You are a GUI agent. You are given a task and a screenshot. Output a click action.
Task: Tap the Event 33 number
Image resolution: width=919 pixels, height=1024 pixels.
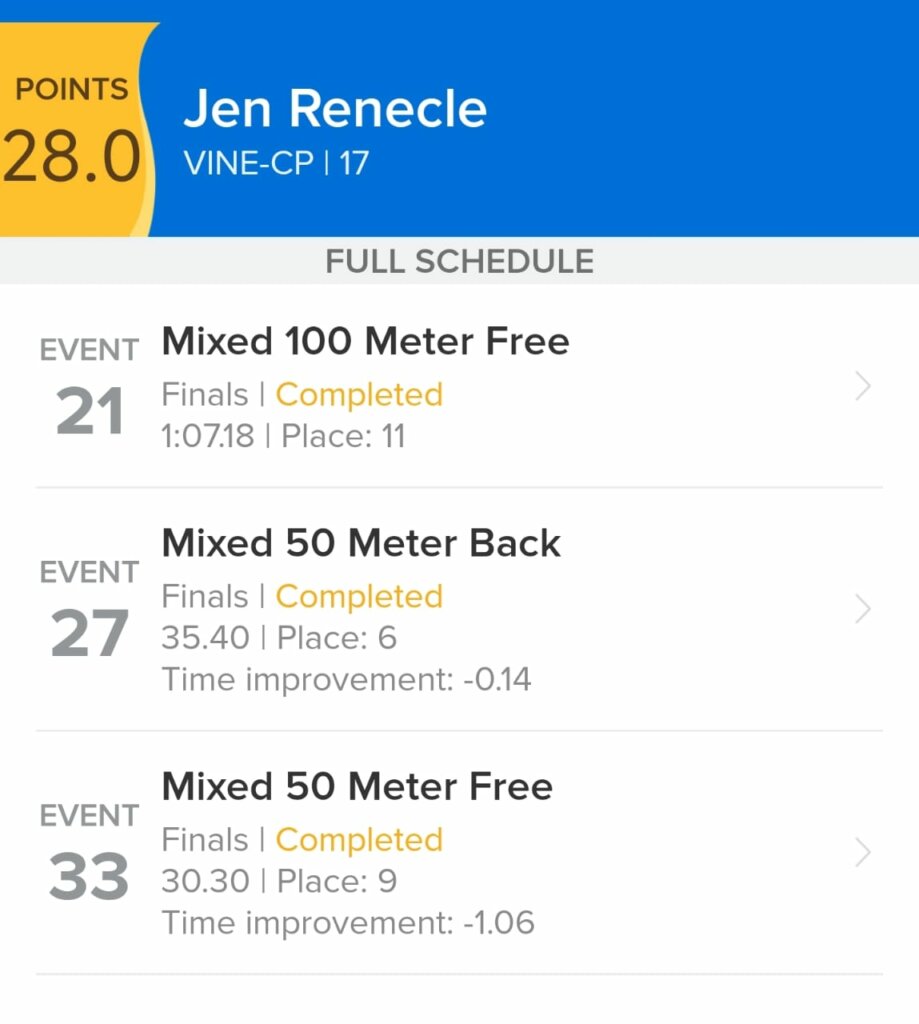[x=89, y=876]
